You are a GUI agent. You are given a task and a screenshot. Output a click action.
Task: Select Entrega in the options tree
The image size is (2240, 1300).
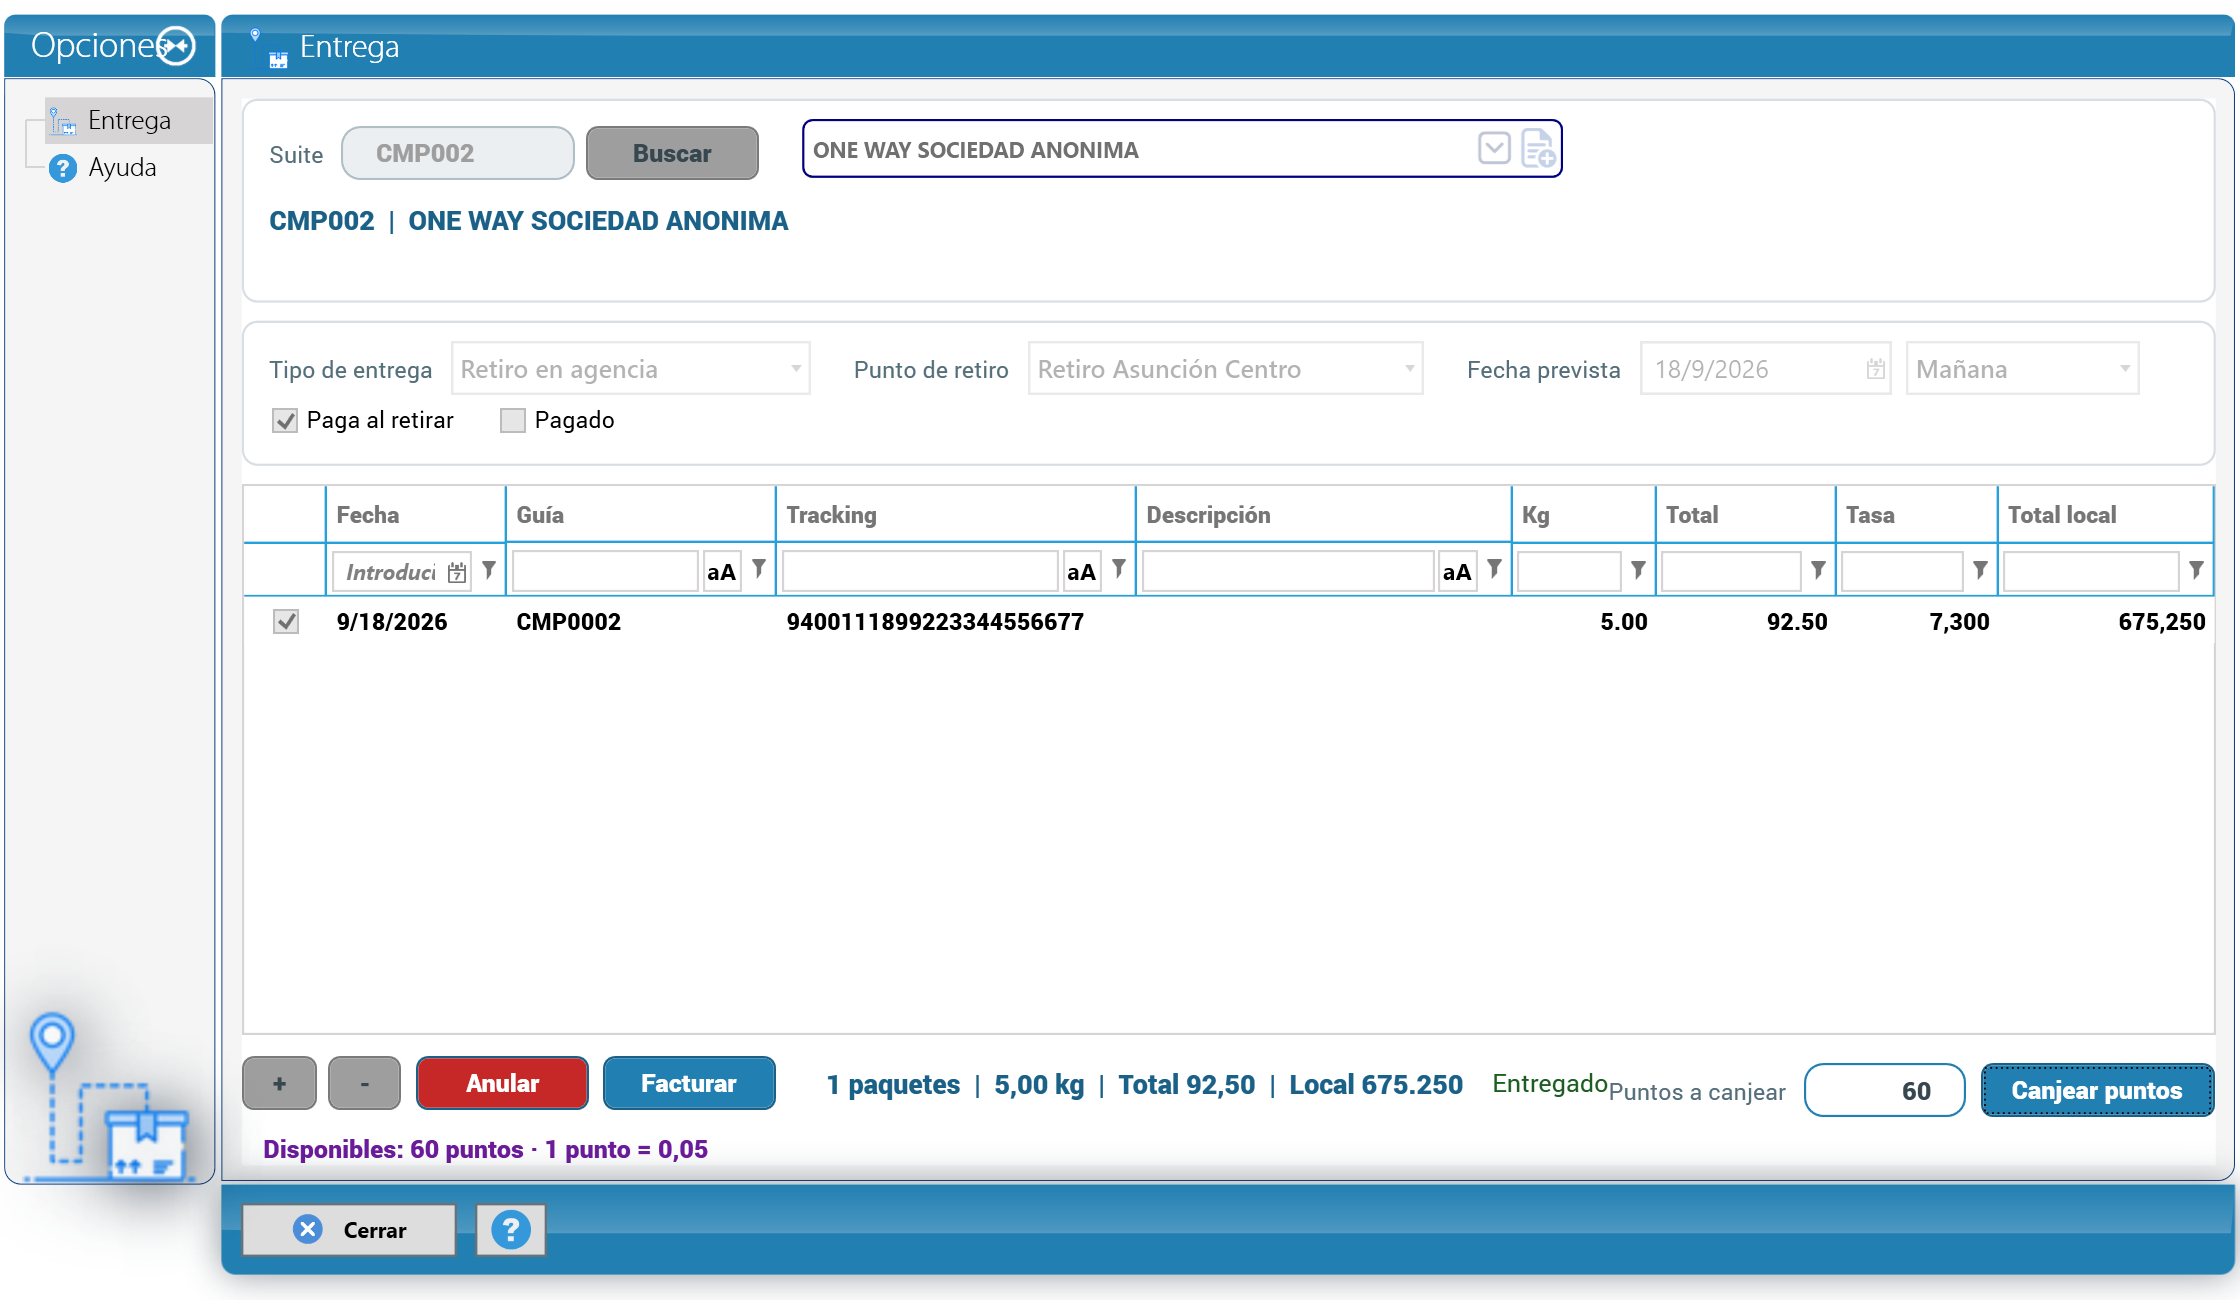click(x=129, y=121)
